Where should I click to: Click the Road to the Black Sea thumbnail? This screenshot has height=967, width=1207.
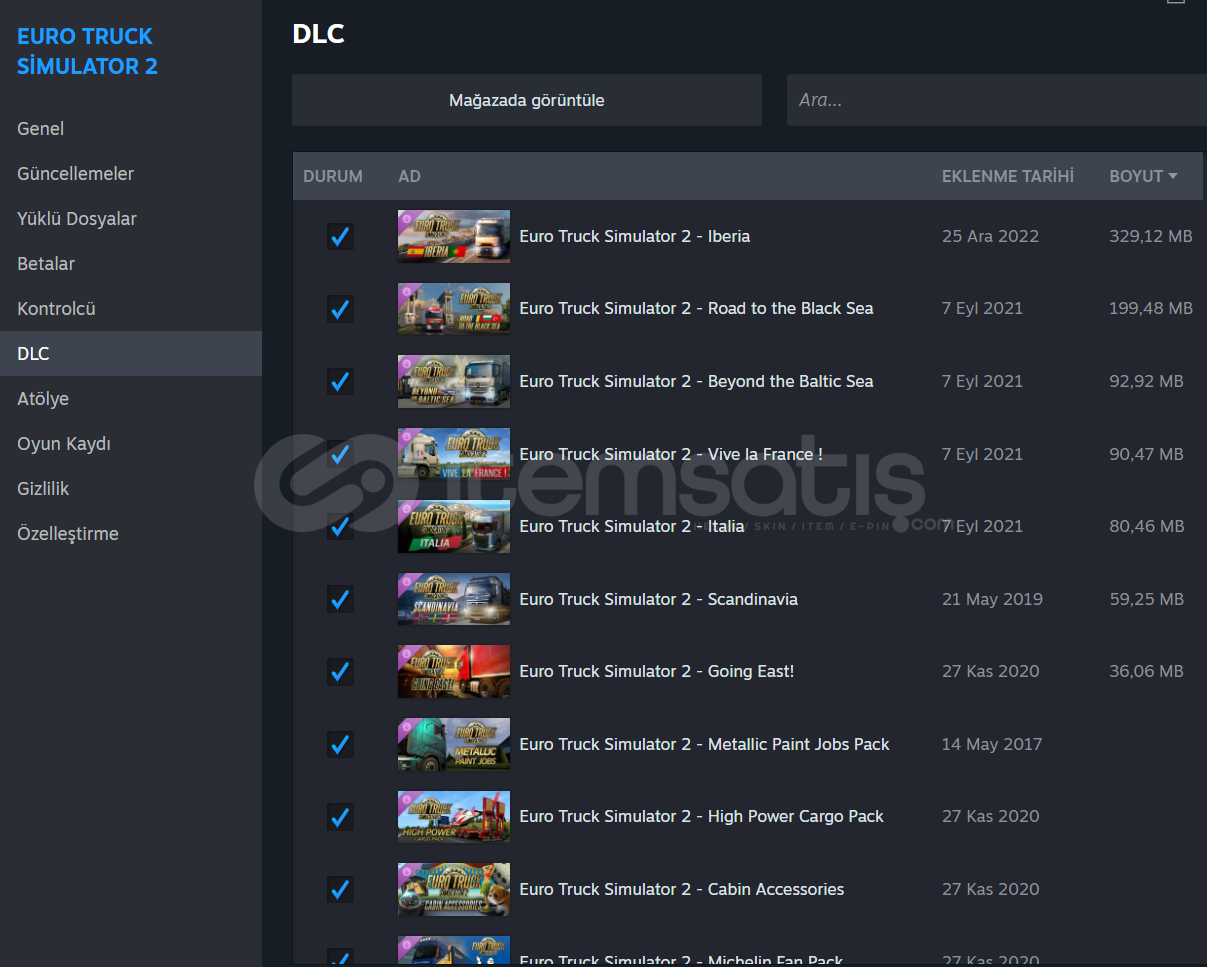454,309
